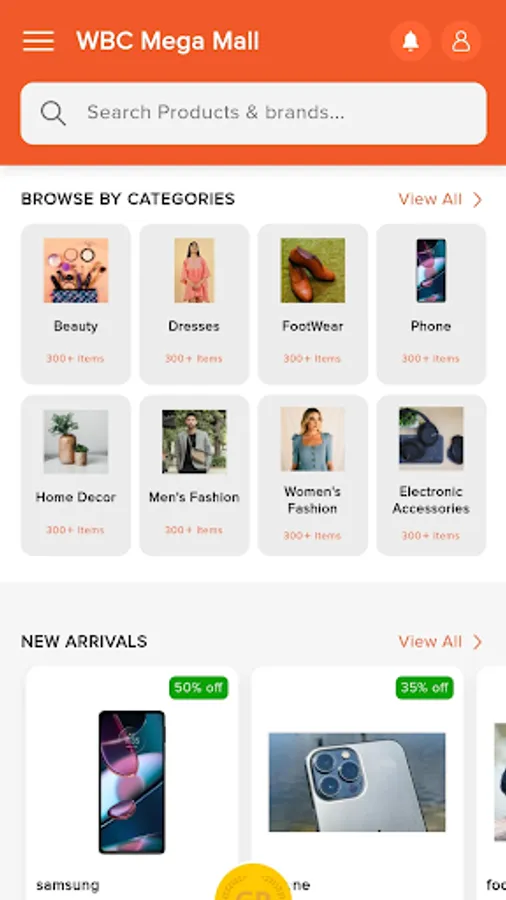The height and width of the screenshot is (900, 506).
Task: Choose Electronic Accessories category
Action: (x=431, y=475)
